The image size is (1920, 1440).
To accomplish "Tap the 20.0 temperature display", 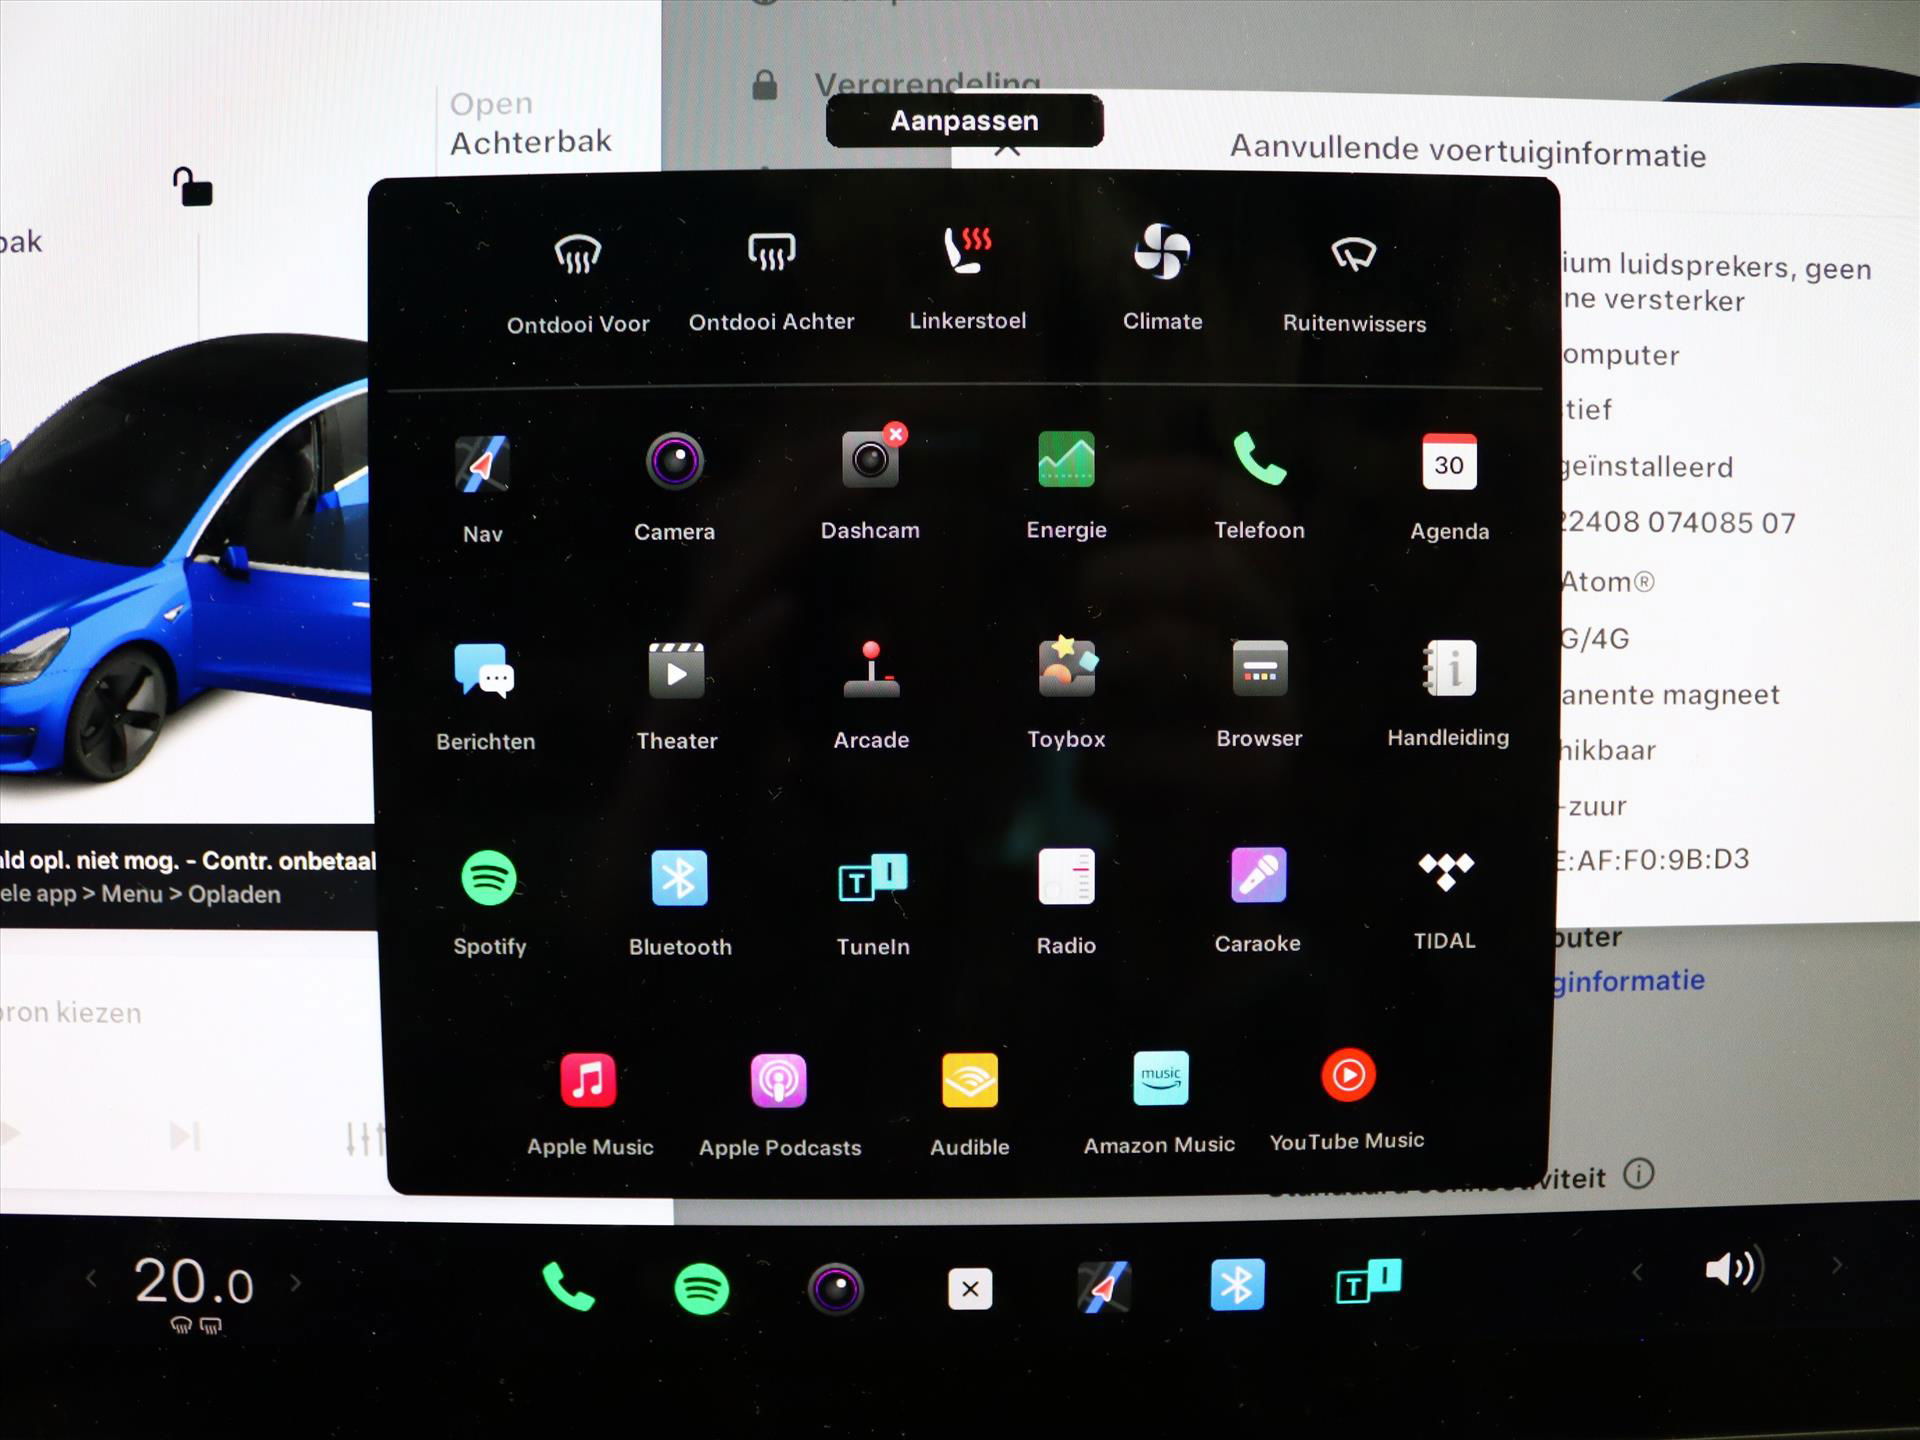I will (194, 1283).
